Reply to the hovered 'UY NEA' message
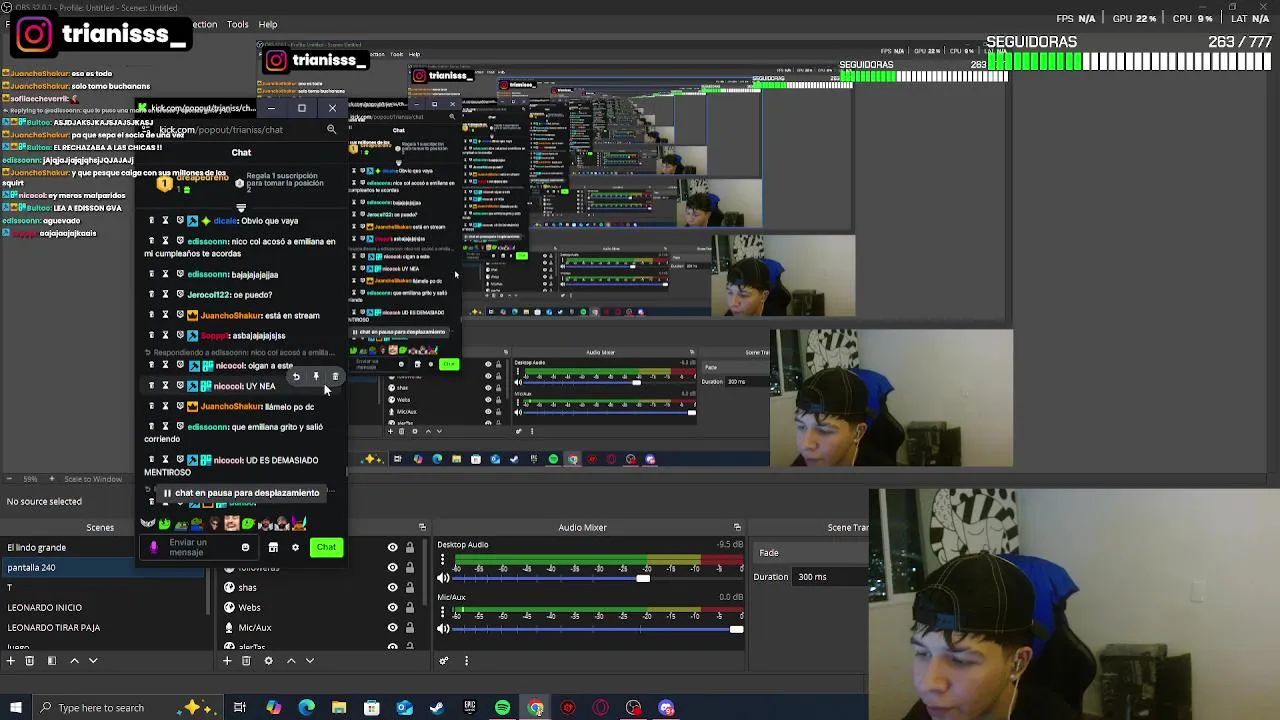Screen dimensions: 1280x720 click(296, 377)
